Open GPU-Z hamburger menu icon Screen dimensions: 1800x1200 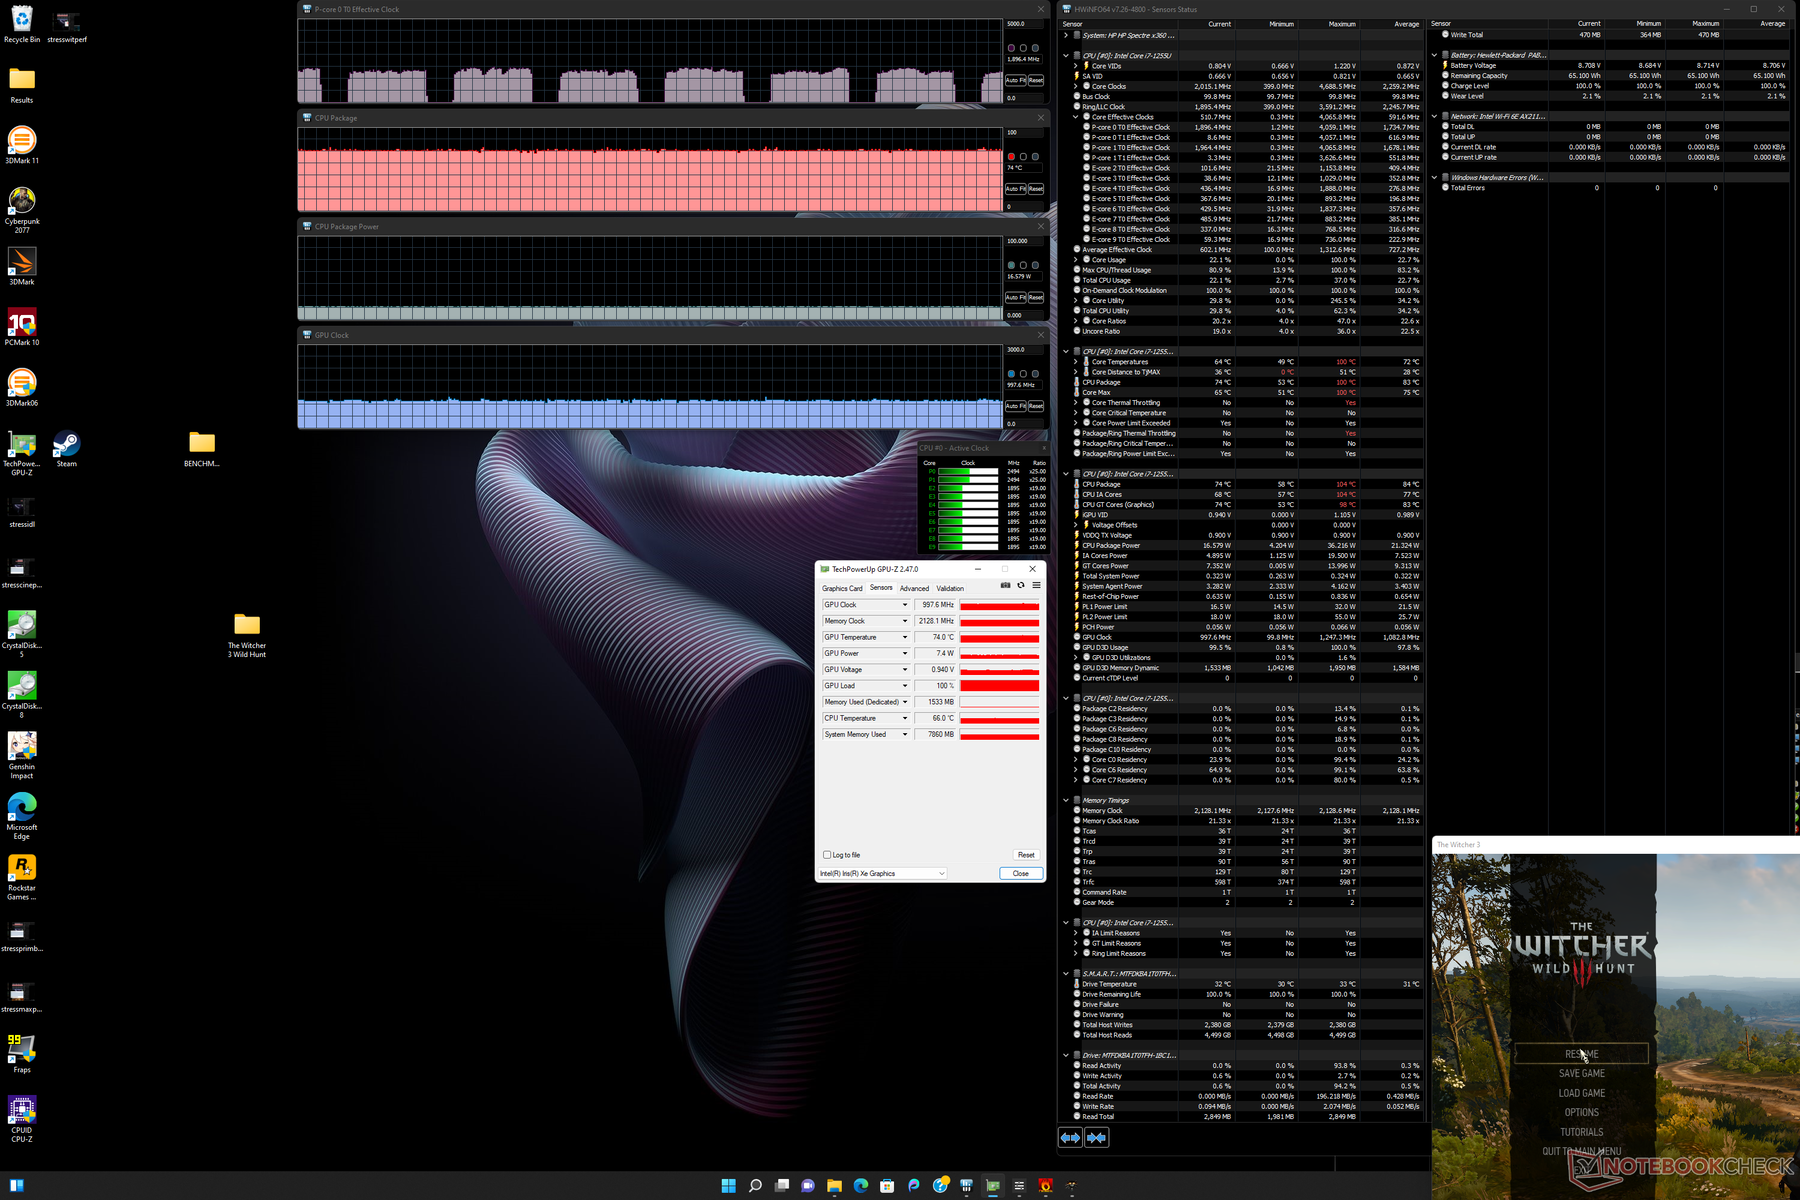(x=1036, y=586)
